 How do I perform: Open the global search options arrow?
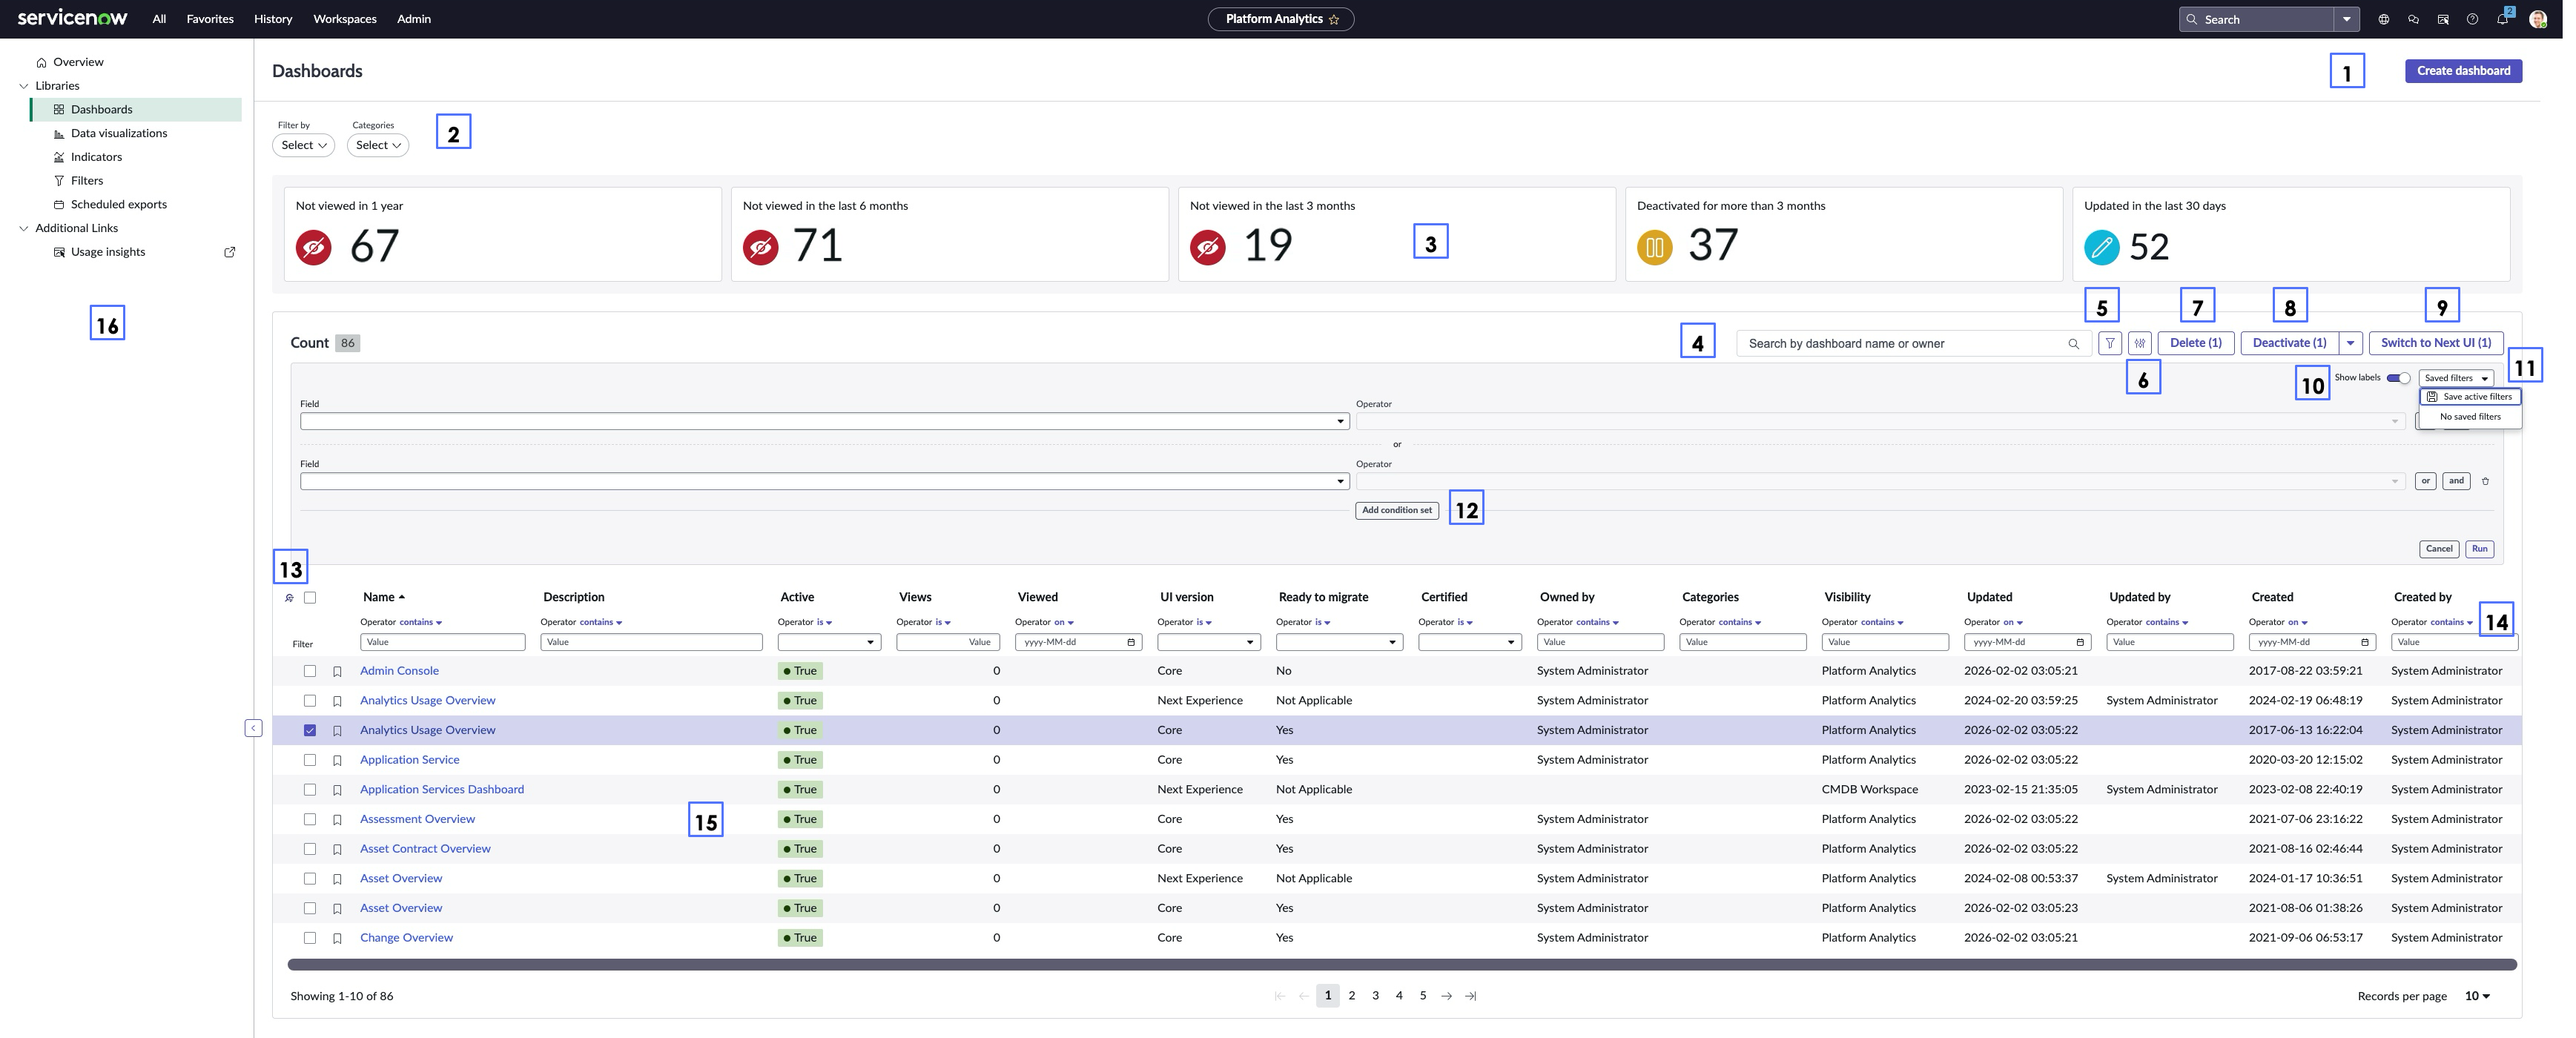2346,19
